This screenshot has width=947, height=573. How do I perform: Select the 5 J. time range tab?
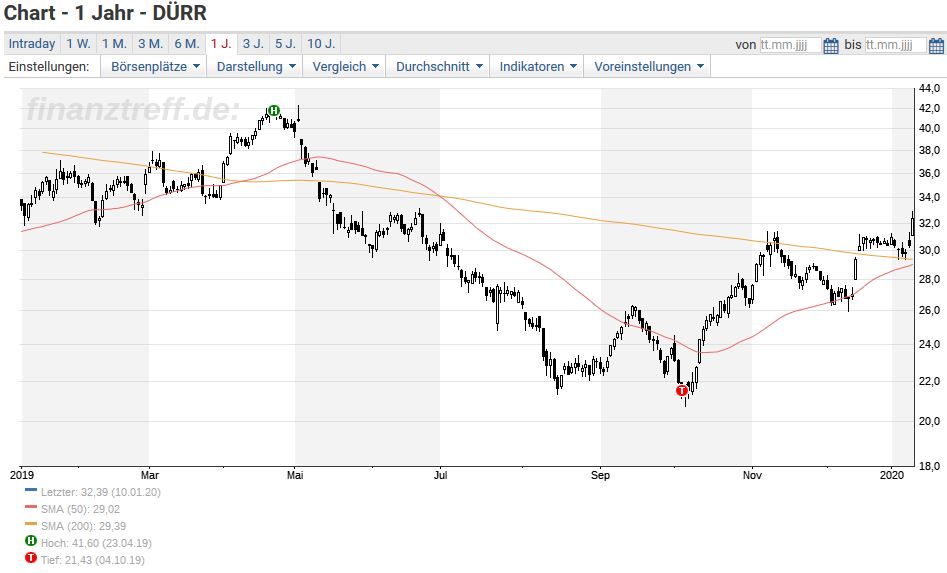coord(285,43)
